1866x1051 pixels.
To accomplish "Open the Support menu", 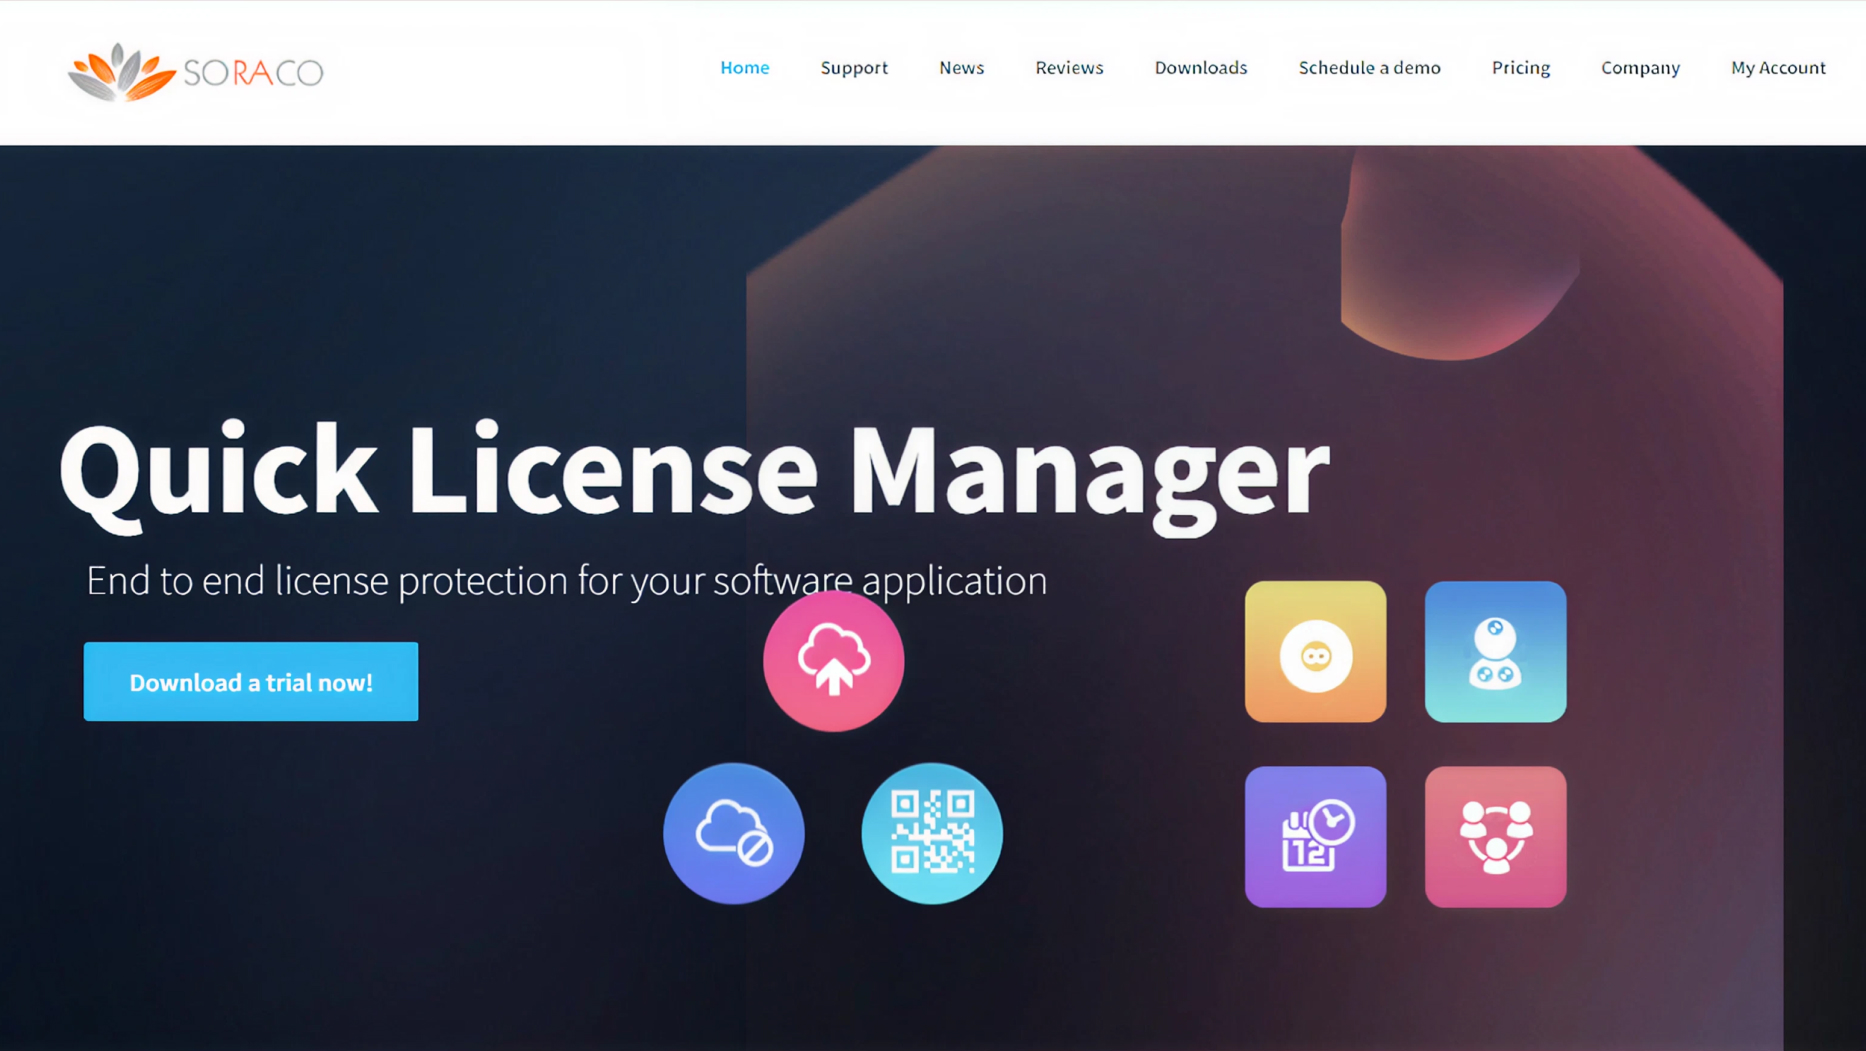I will click(x=854, y=68).
